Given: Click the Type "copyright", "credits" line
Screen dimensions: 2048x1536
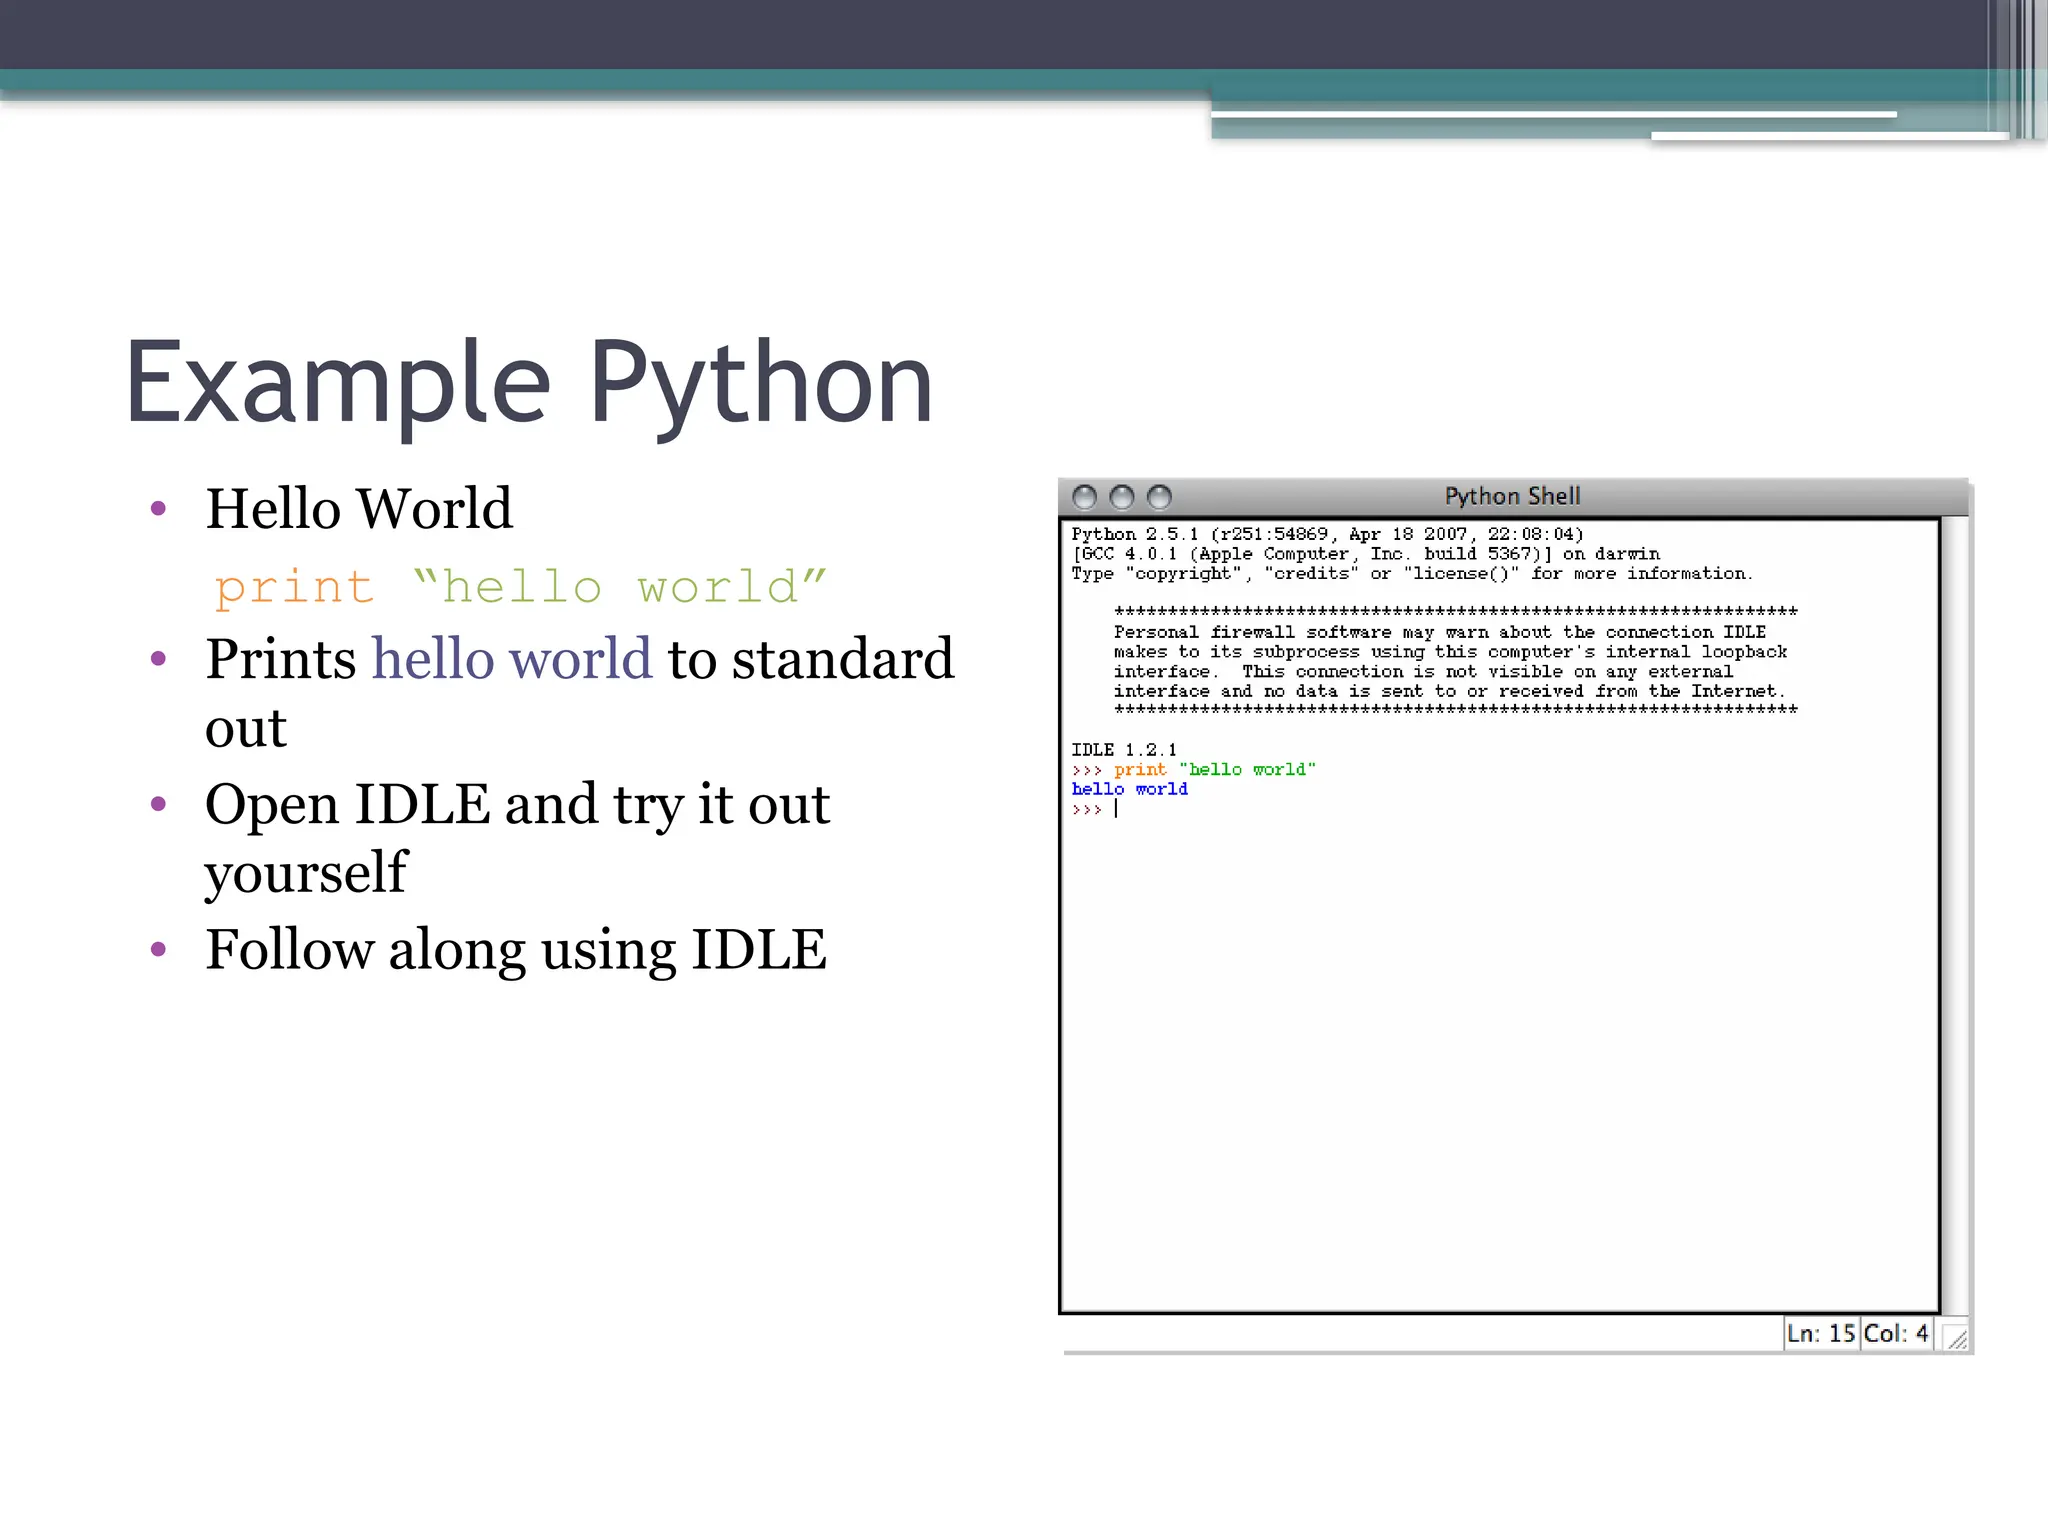Looking at the screenshot, I should (1411, 574).
